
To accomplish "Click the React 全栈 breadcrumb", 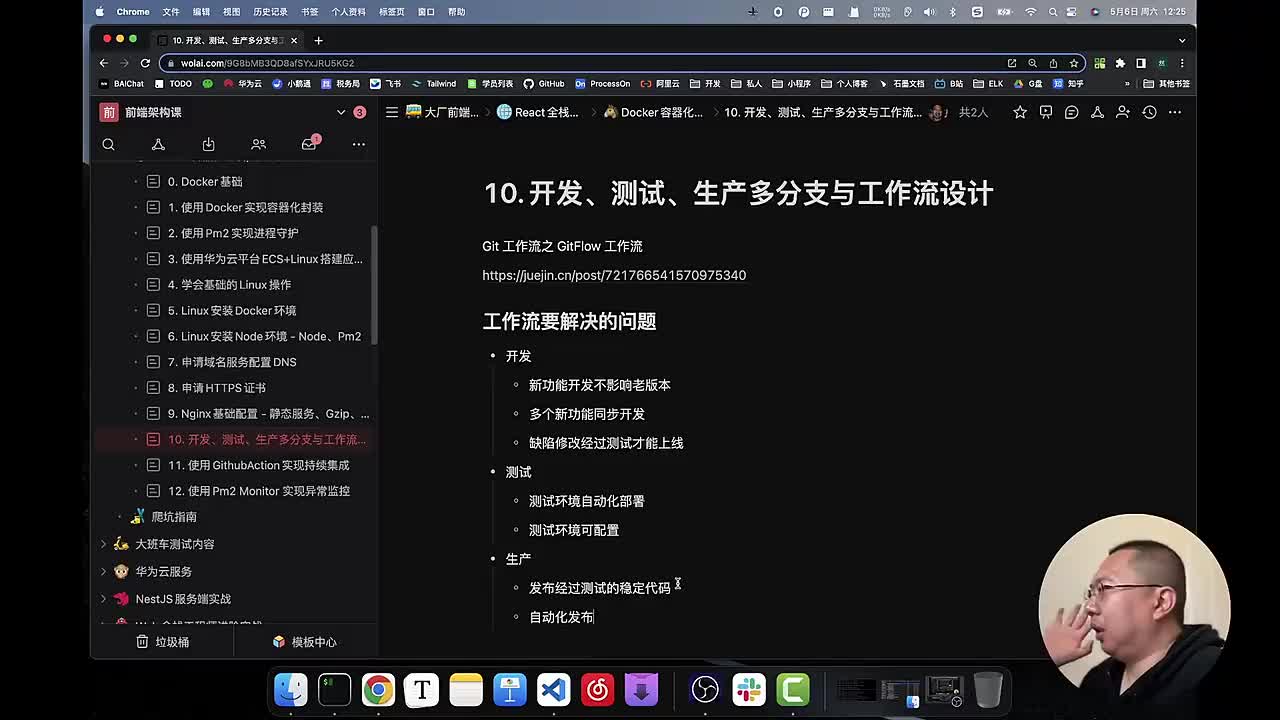I will coord(537,112).
